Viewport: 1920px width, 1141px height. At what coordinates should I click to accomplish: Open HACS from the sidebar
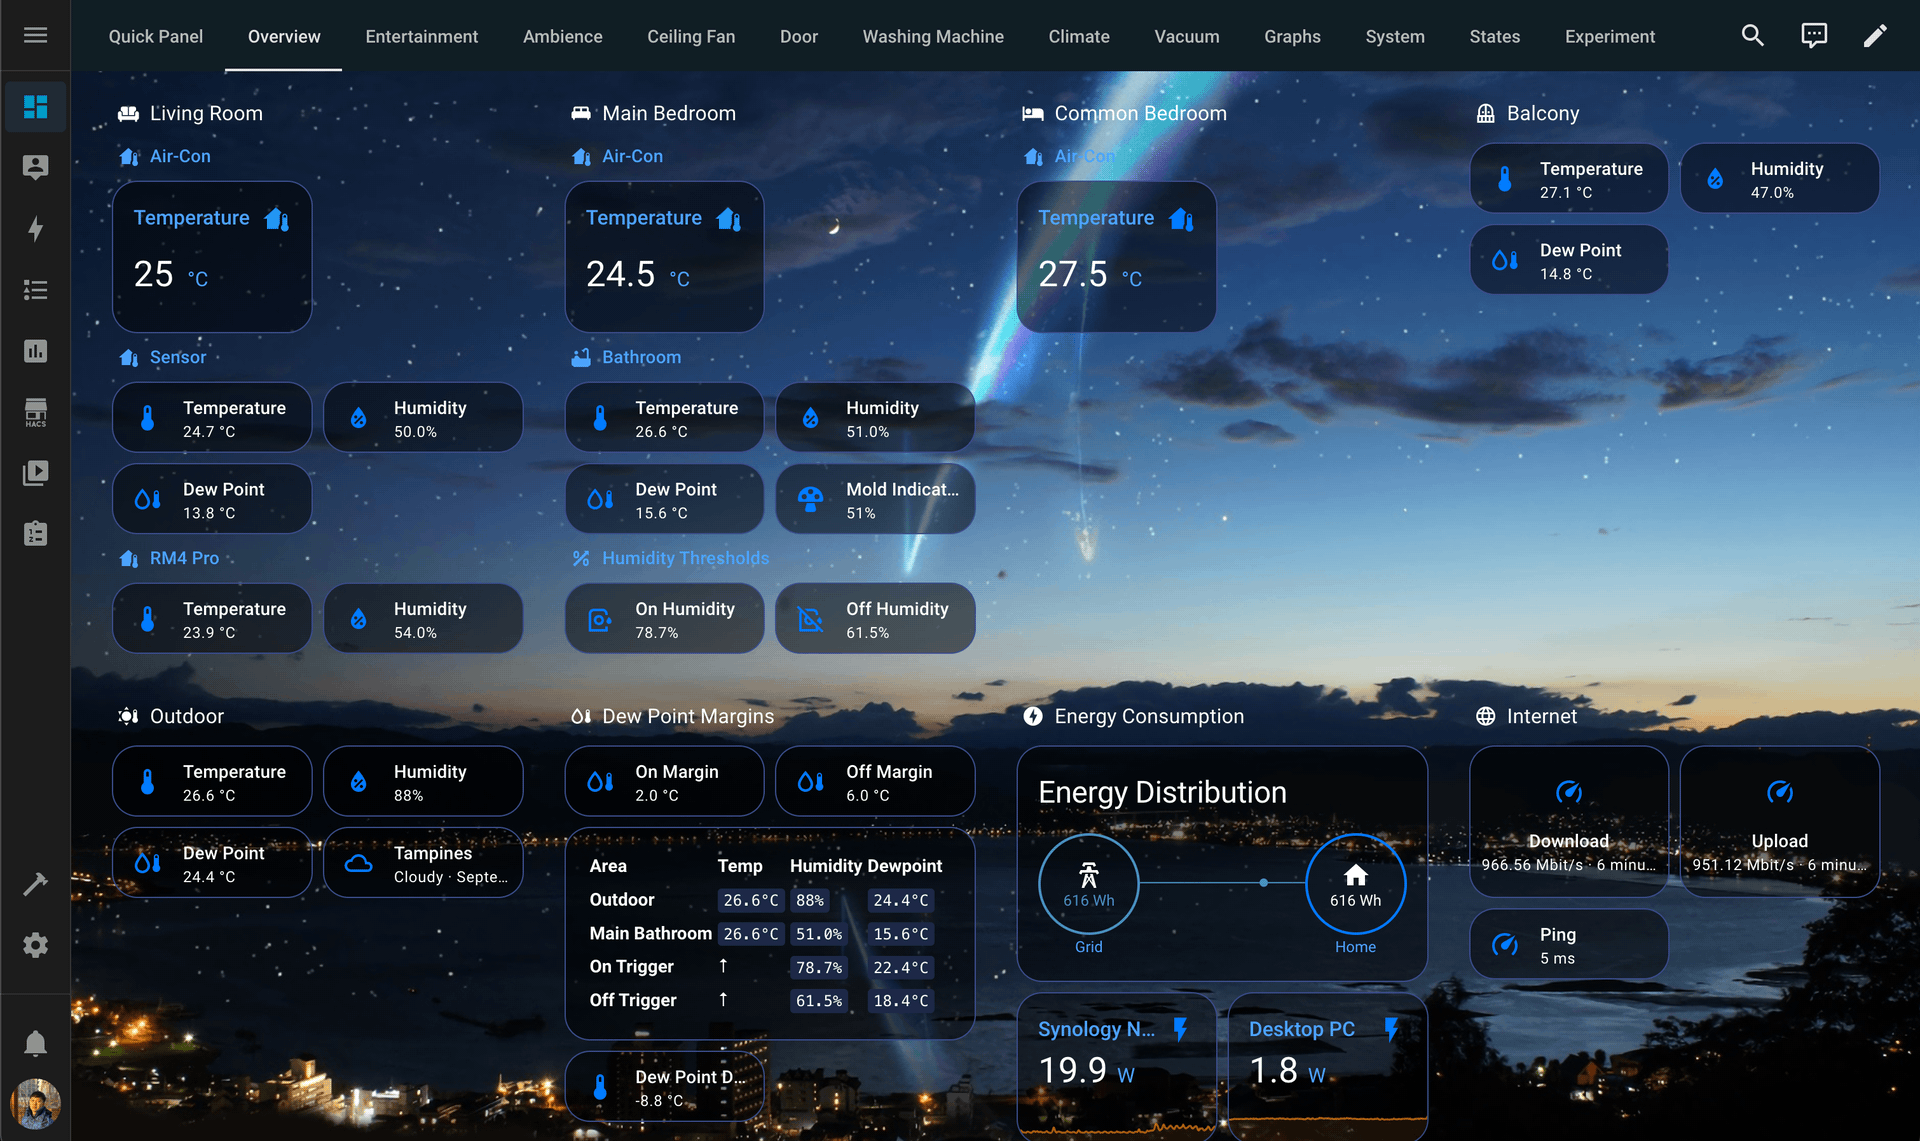pyautogui.click(x=35, y=411)
